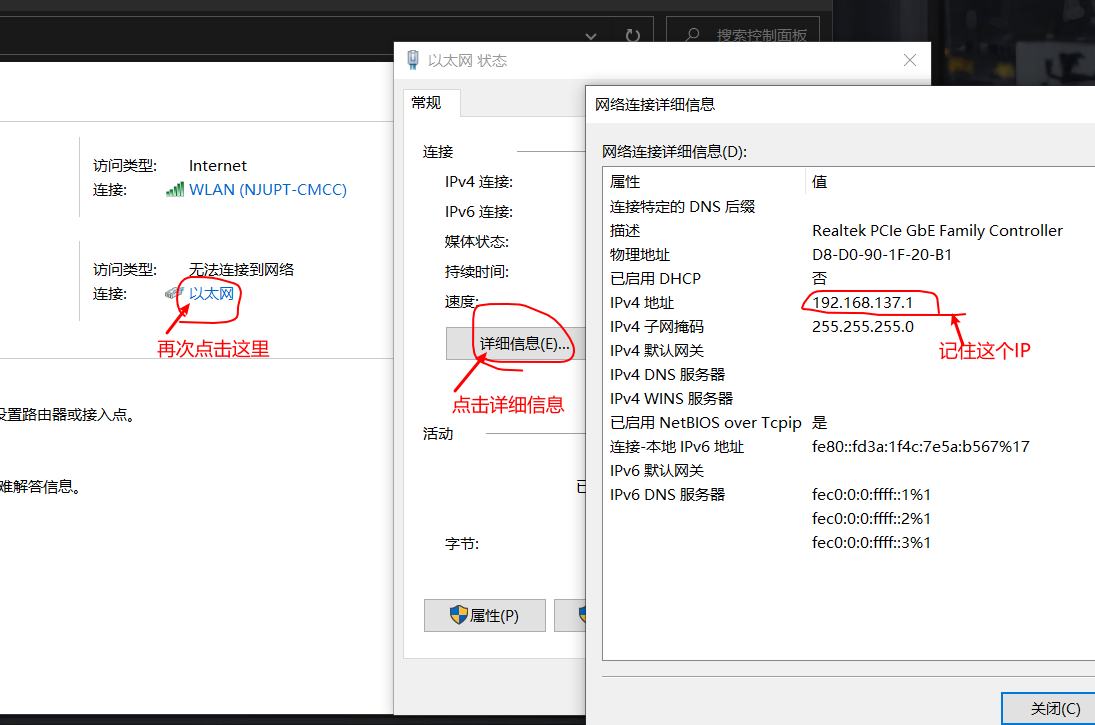Click the Wi-Fi signal bars icon

(175, 189)
